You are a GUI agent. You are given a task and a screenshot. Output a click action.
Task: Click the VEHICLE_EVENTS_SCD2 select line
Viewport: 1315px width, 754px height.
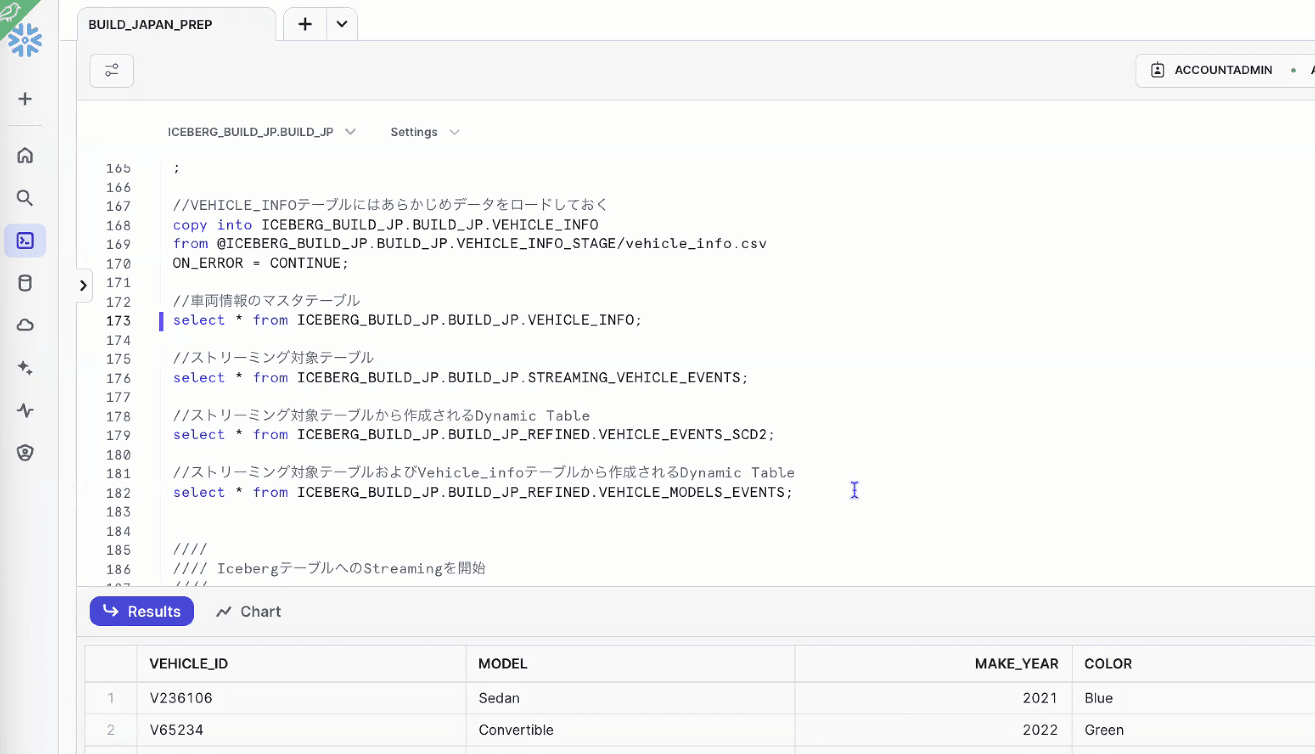pos(474,434)
